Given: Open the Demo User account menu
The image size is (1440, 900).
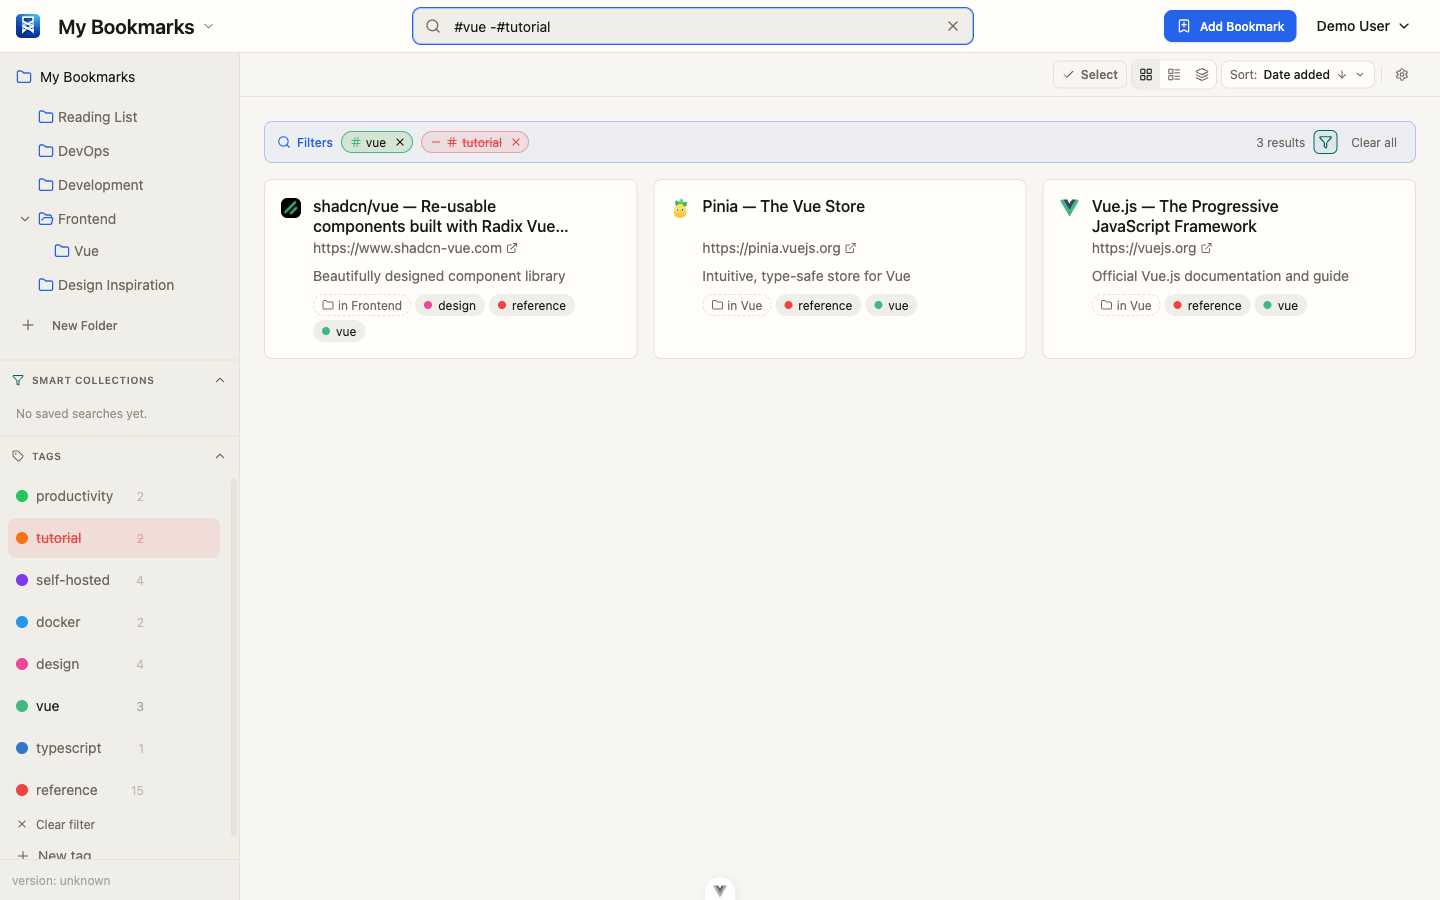Looking at the screenshot, I should point(1363,26).
